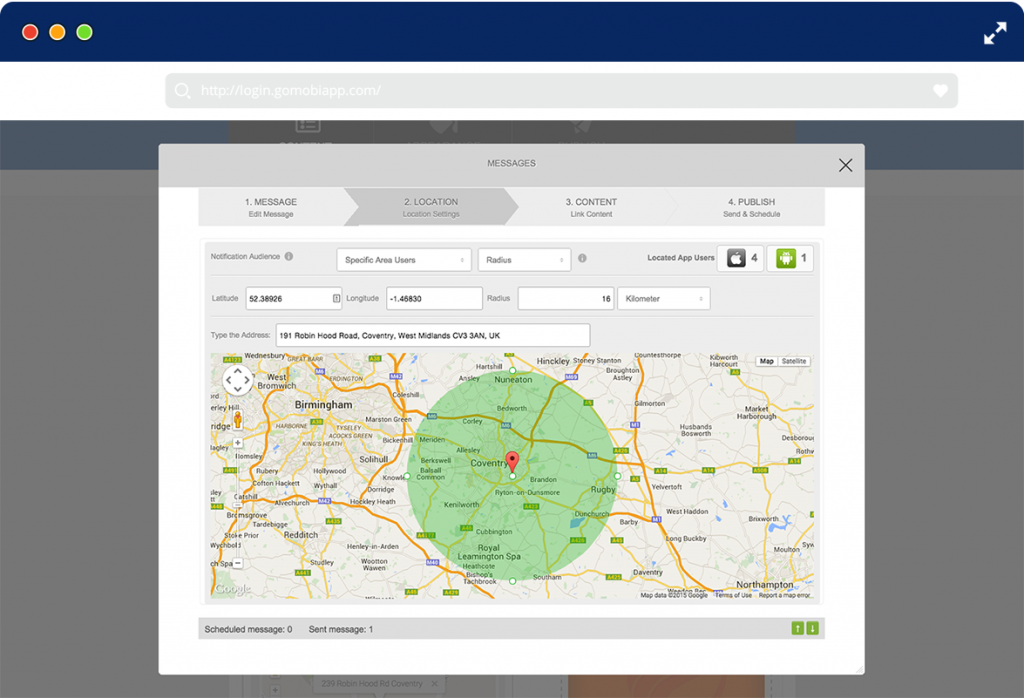The height and width of the screenshot is (698, 1024).
Task: Go to the 1. Message step
Action: (271, 207)
